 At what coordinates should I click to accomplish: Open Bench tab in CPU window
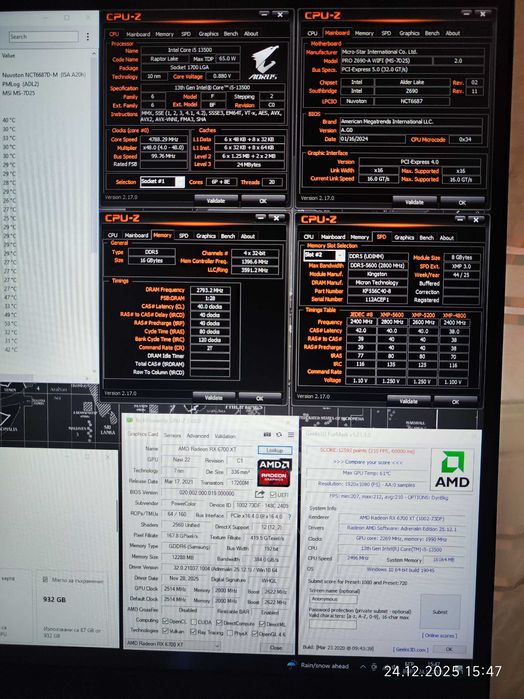point(231,33)
